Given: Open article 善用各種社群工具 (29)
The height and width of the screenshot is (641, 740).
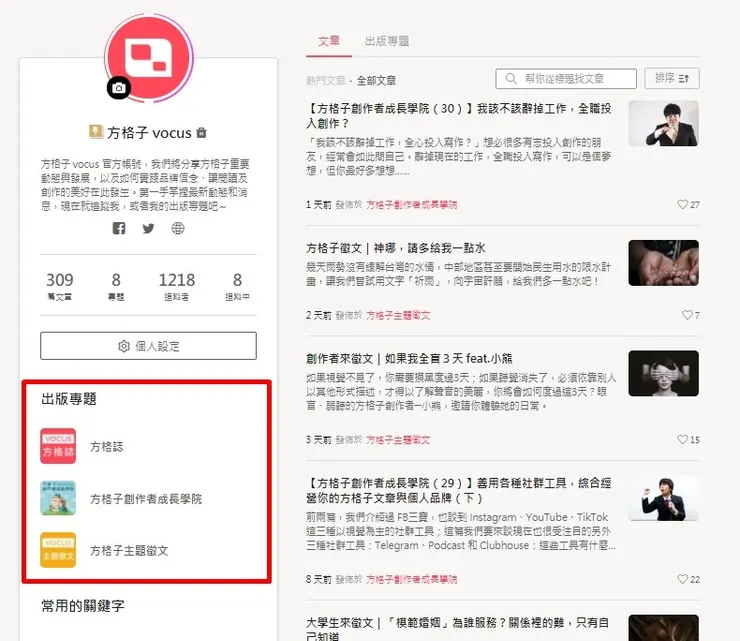Looking at the screenshot, I should (x=459, y=490).
